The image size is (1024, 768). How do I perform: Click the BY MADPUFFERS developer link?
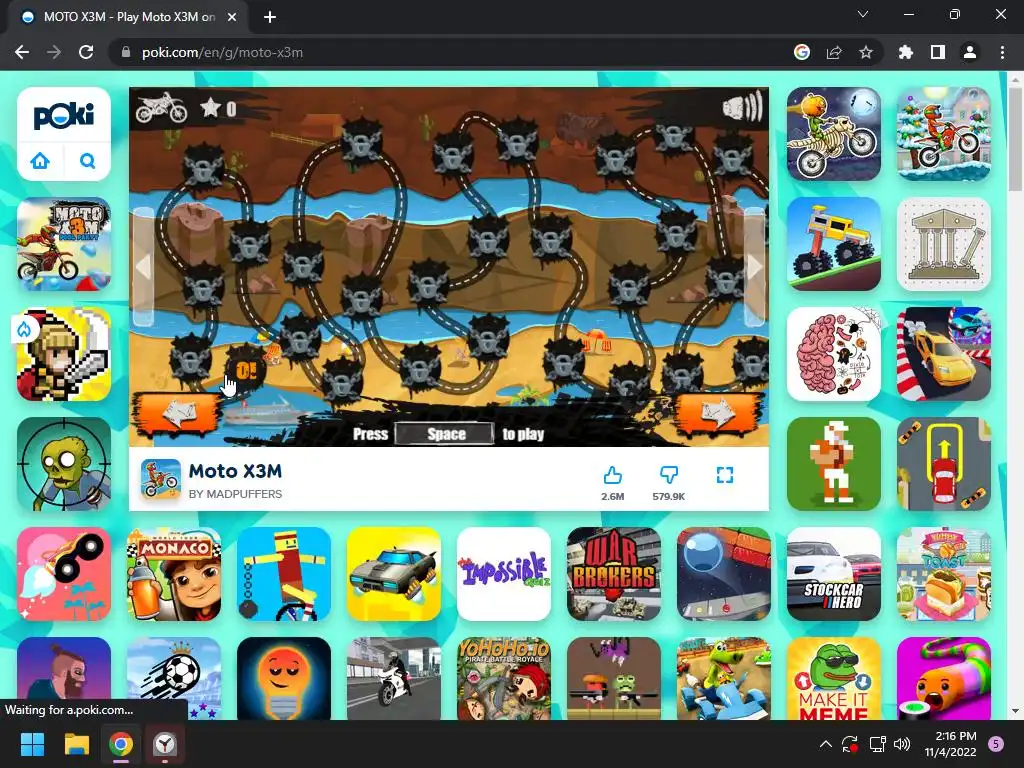[x=235, y=494]
